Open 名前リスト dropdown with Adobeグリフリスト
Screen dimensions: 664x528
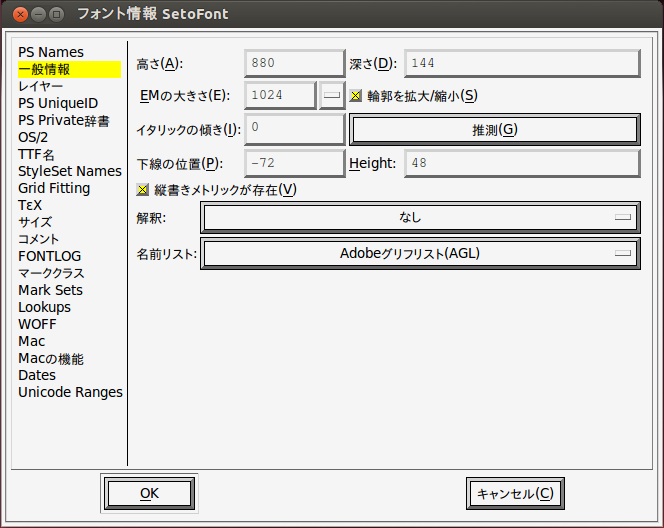click(420, 253)
